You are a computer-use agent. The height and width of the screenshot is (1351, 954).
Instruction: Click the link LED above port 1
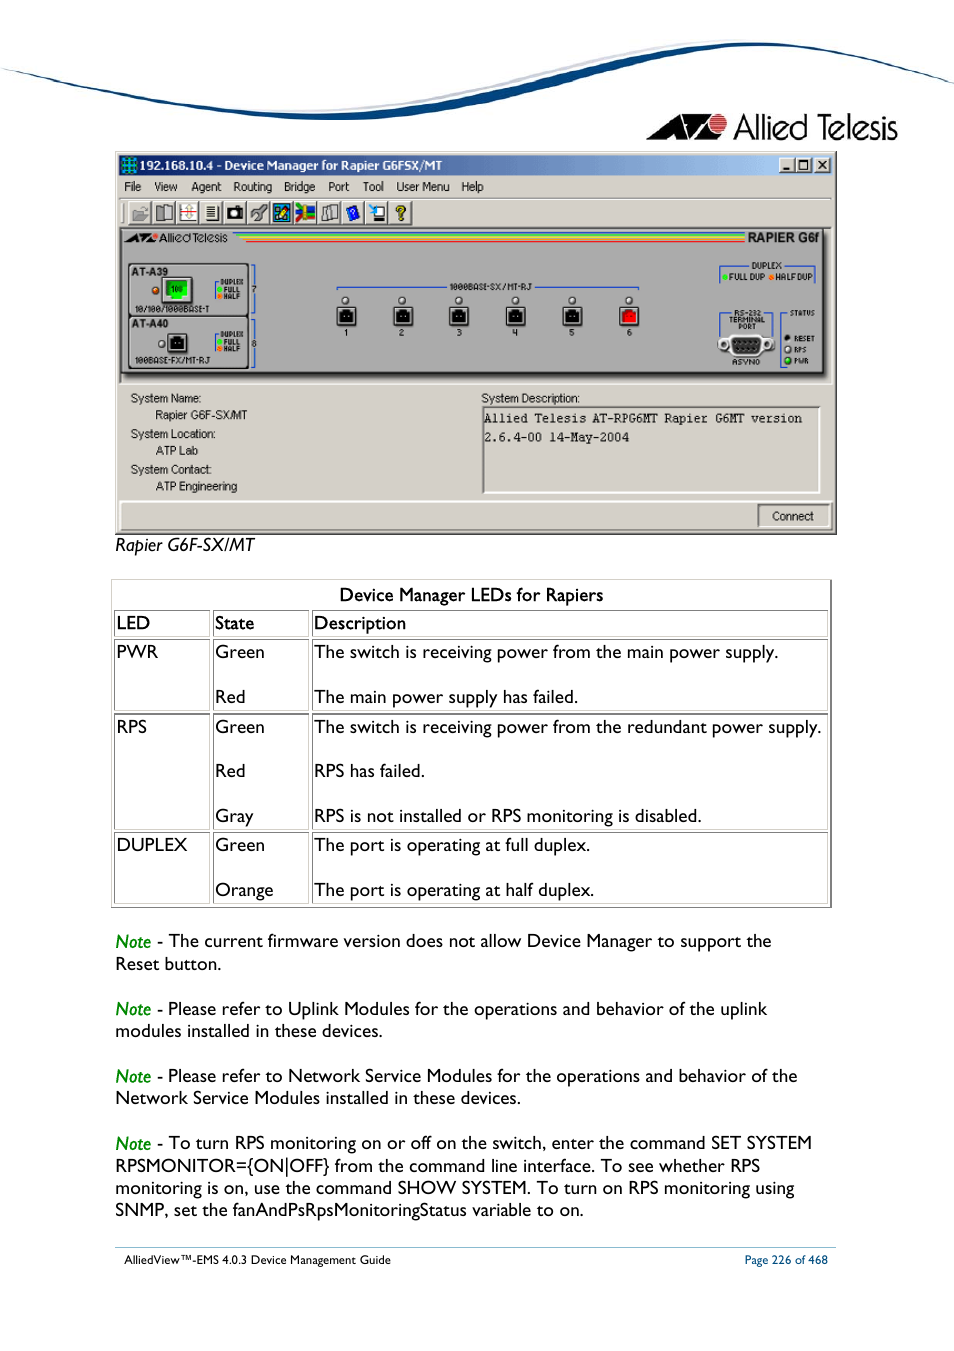pyautogui.click(x=345, y=300)
